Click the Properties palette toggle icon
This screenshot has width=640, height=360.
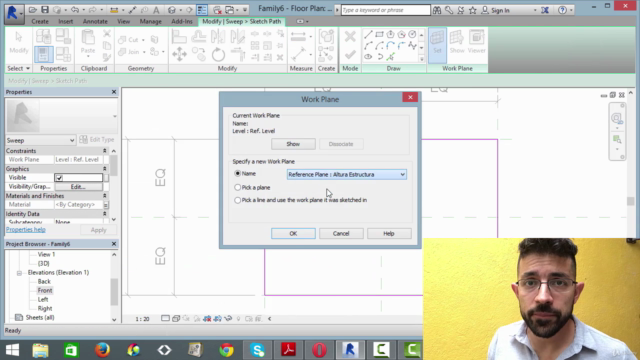click(43, 54)
